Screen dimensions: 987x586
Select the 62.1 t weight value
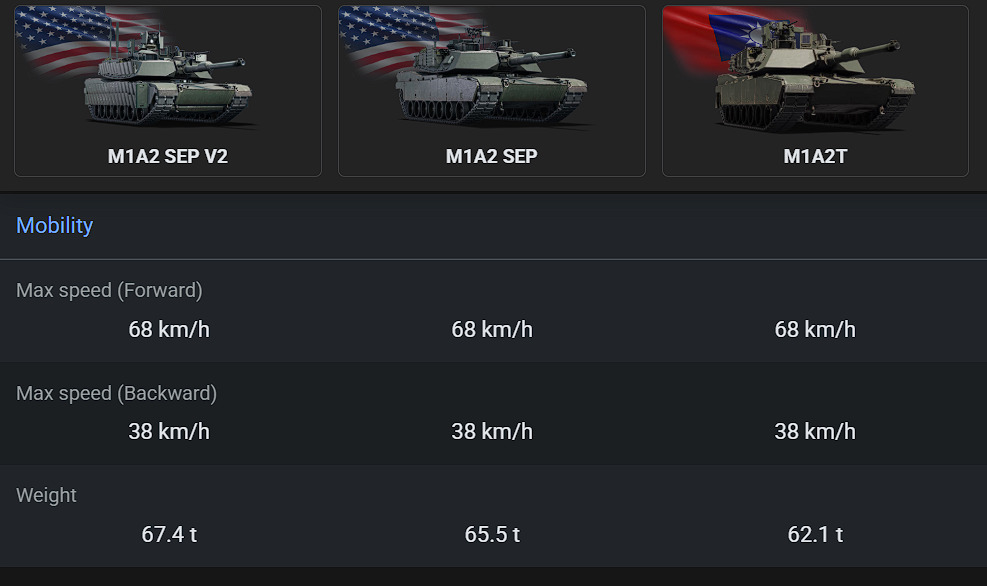coord(815,534)
